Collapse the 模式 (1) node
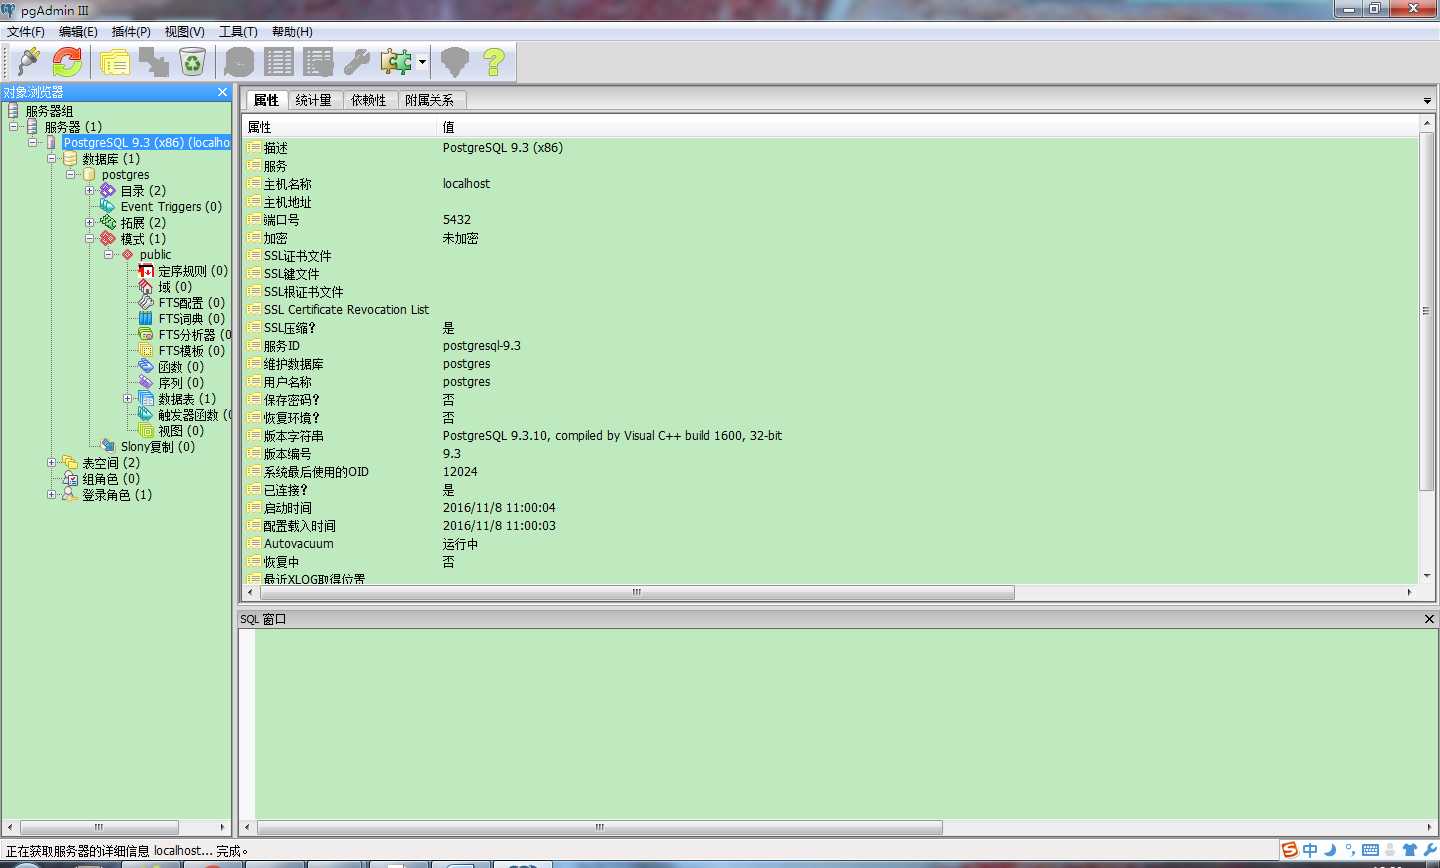The image size is (1440, 868). pos(90,239)
